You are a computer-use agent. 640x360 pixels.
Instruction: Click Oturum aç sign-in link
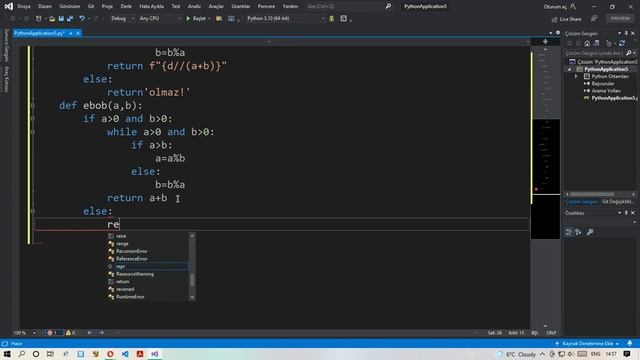560,7
